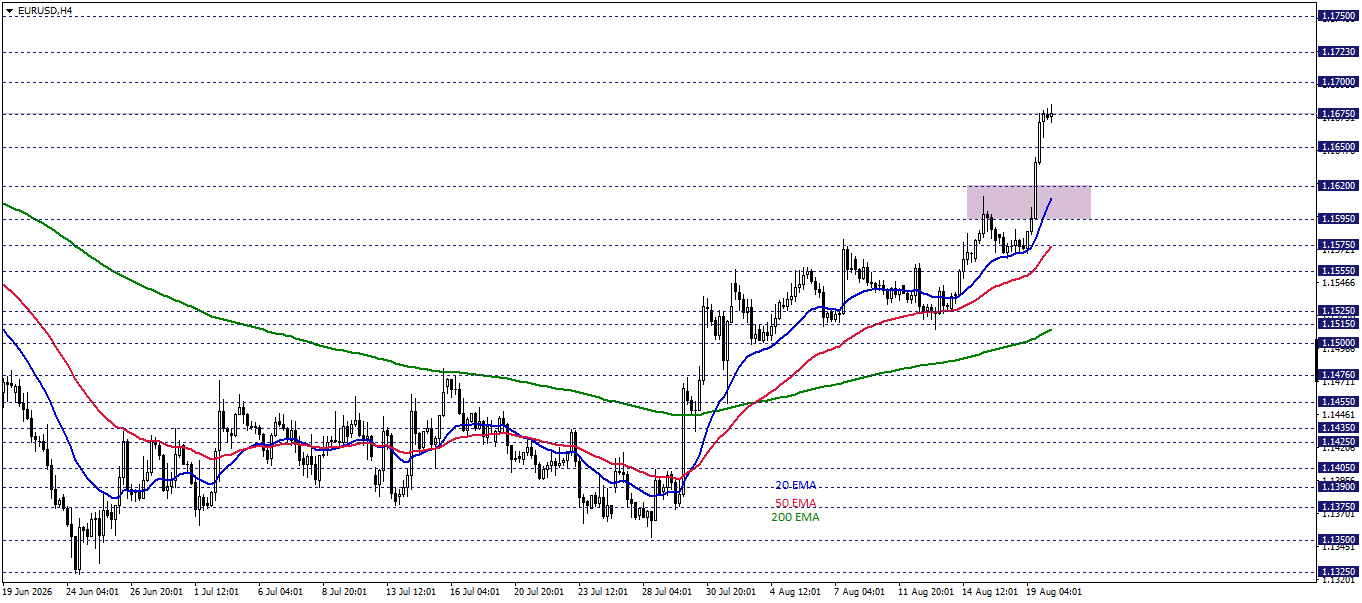
Task: Click the 1.15466 price scale value
Action: [x=1338, y=283]
